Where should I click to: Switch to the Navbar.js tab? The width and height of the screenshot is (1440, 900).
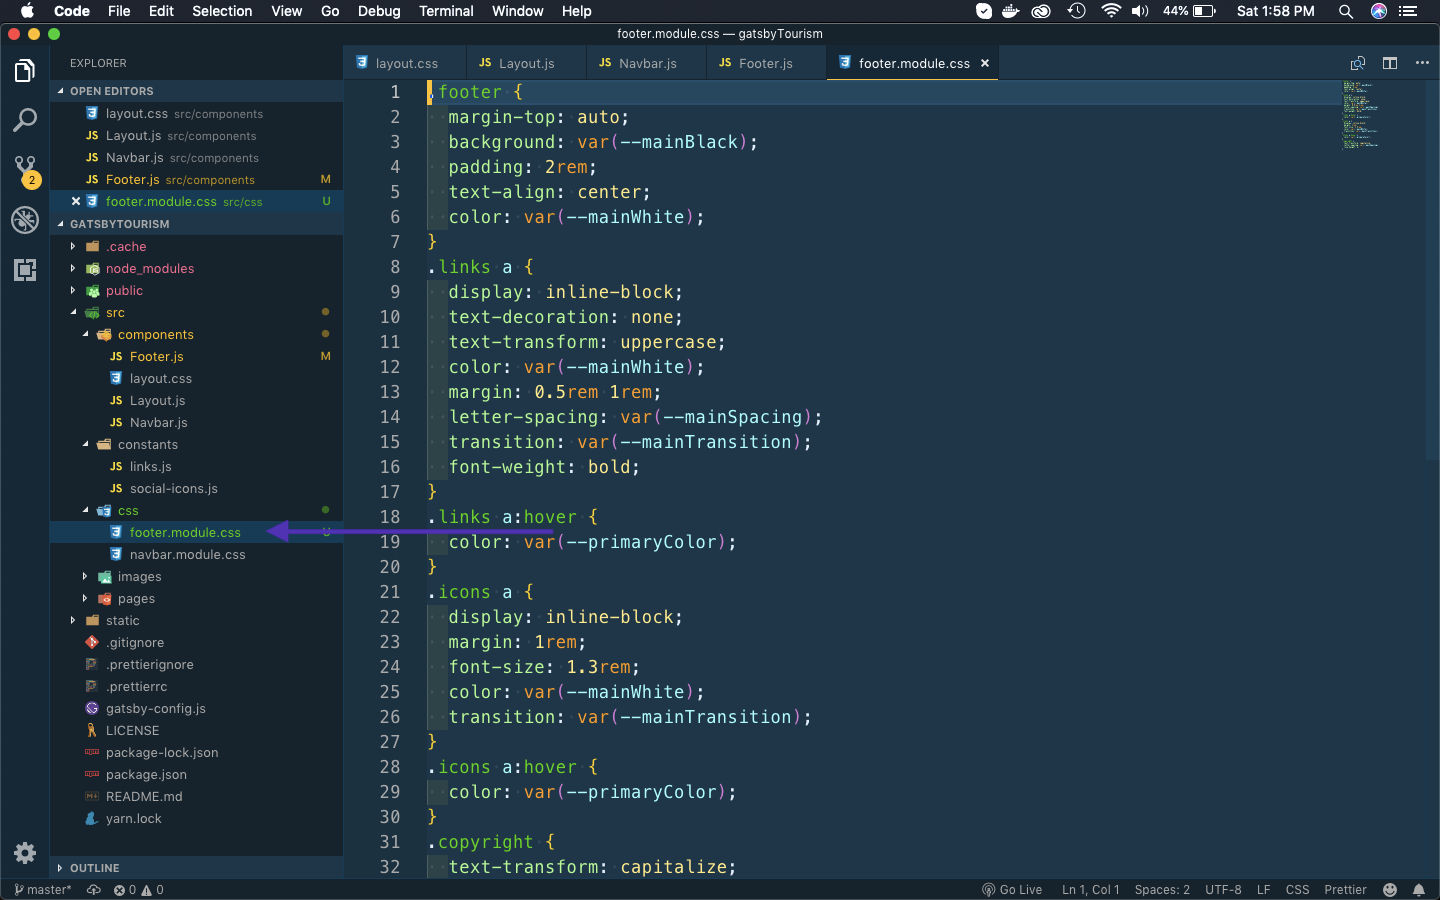[x=644, y=63]
